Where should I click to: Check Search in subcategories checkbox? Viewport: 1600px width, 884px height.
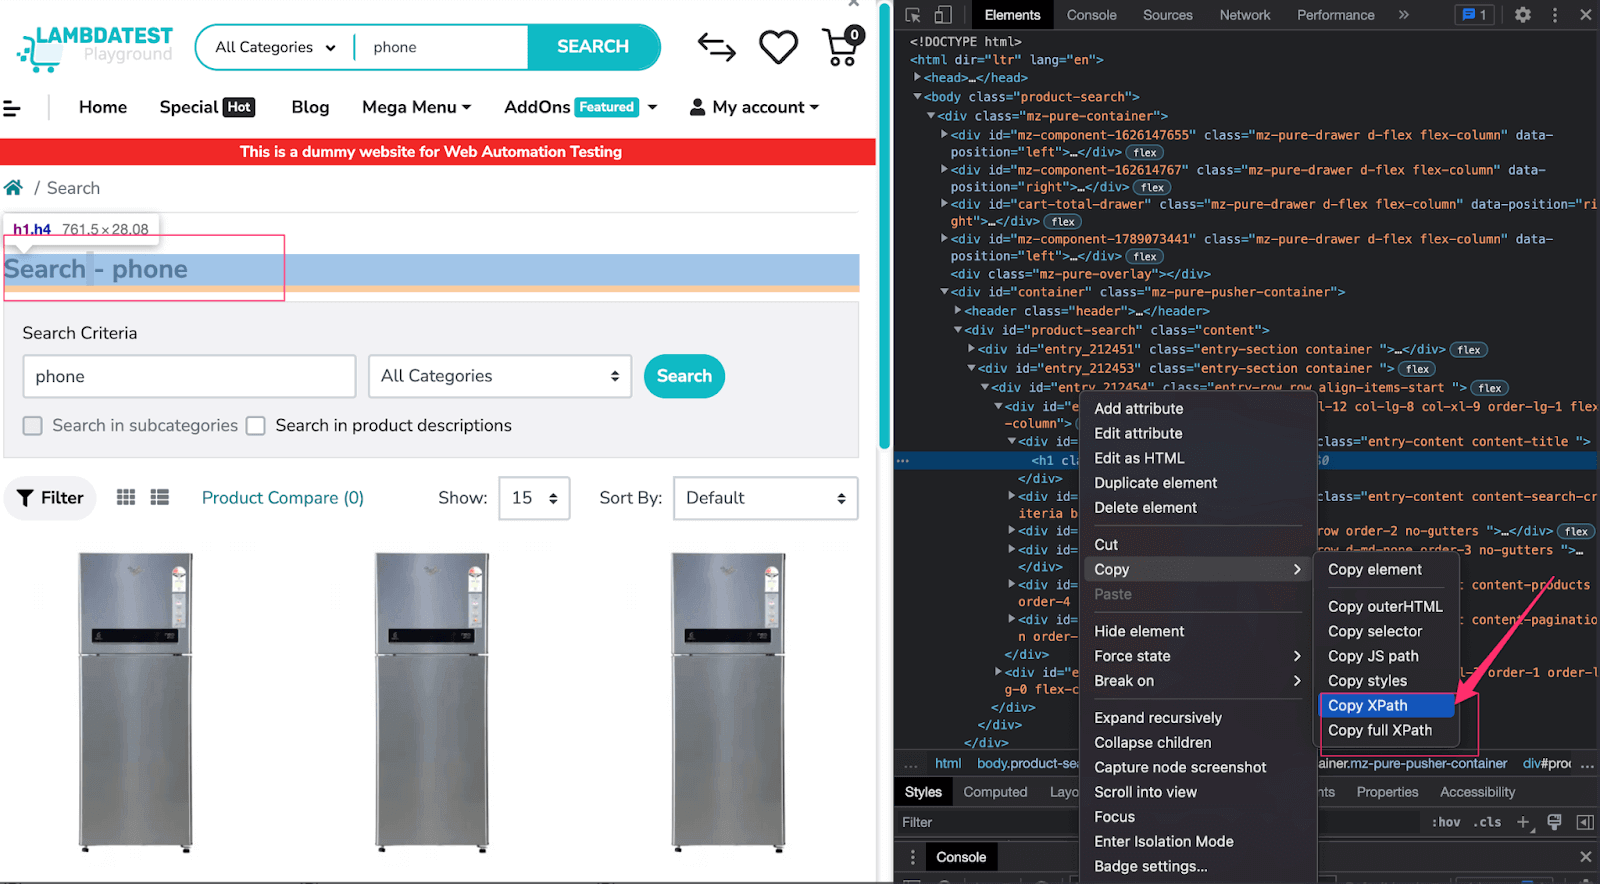tap(33, 426)
